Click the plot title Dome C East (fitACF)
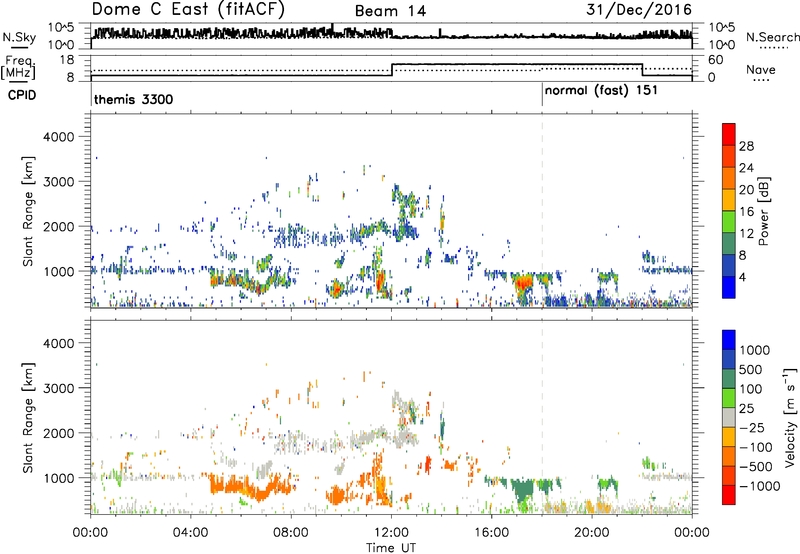800x554 pixels. pos(188,9)
